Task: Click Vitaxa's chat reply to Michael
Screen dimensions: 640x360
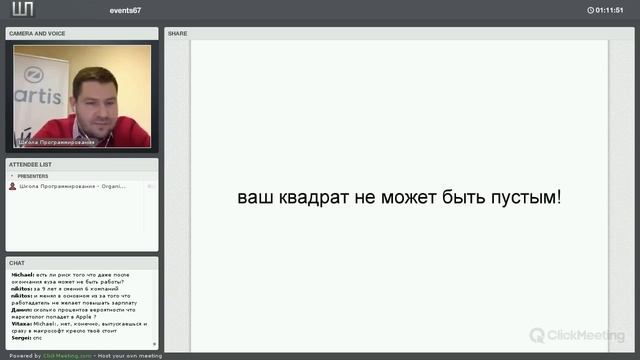Action: [x=79, y=327]
